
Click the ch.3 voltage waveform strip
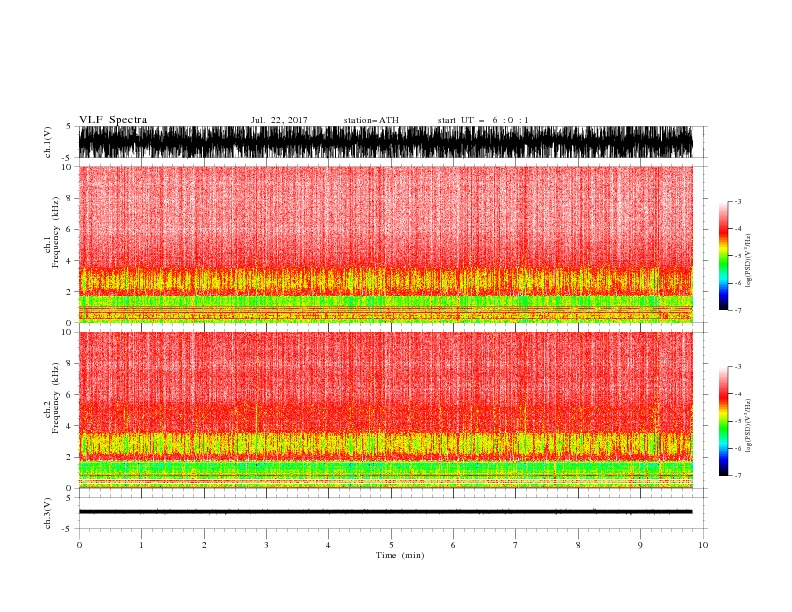385,512
